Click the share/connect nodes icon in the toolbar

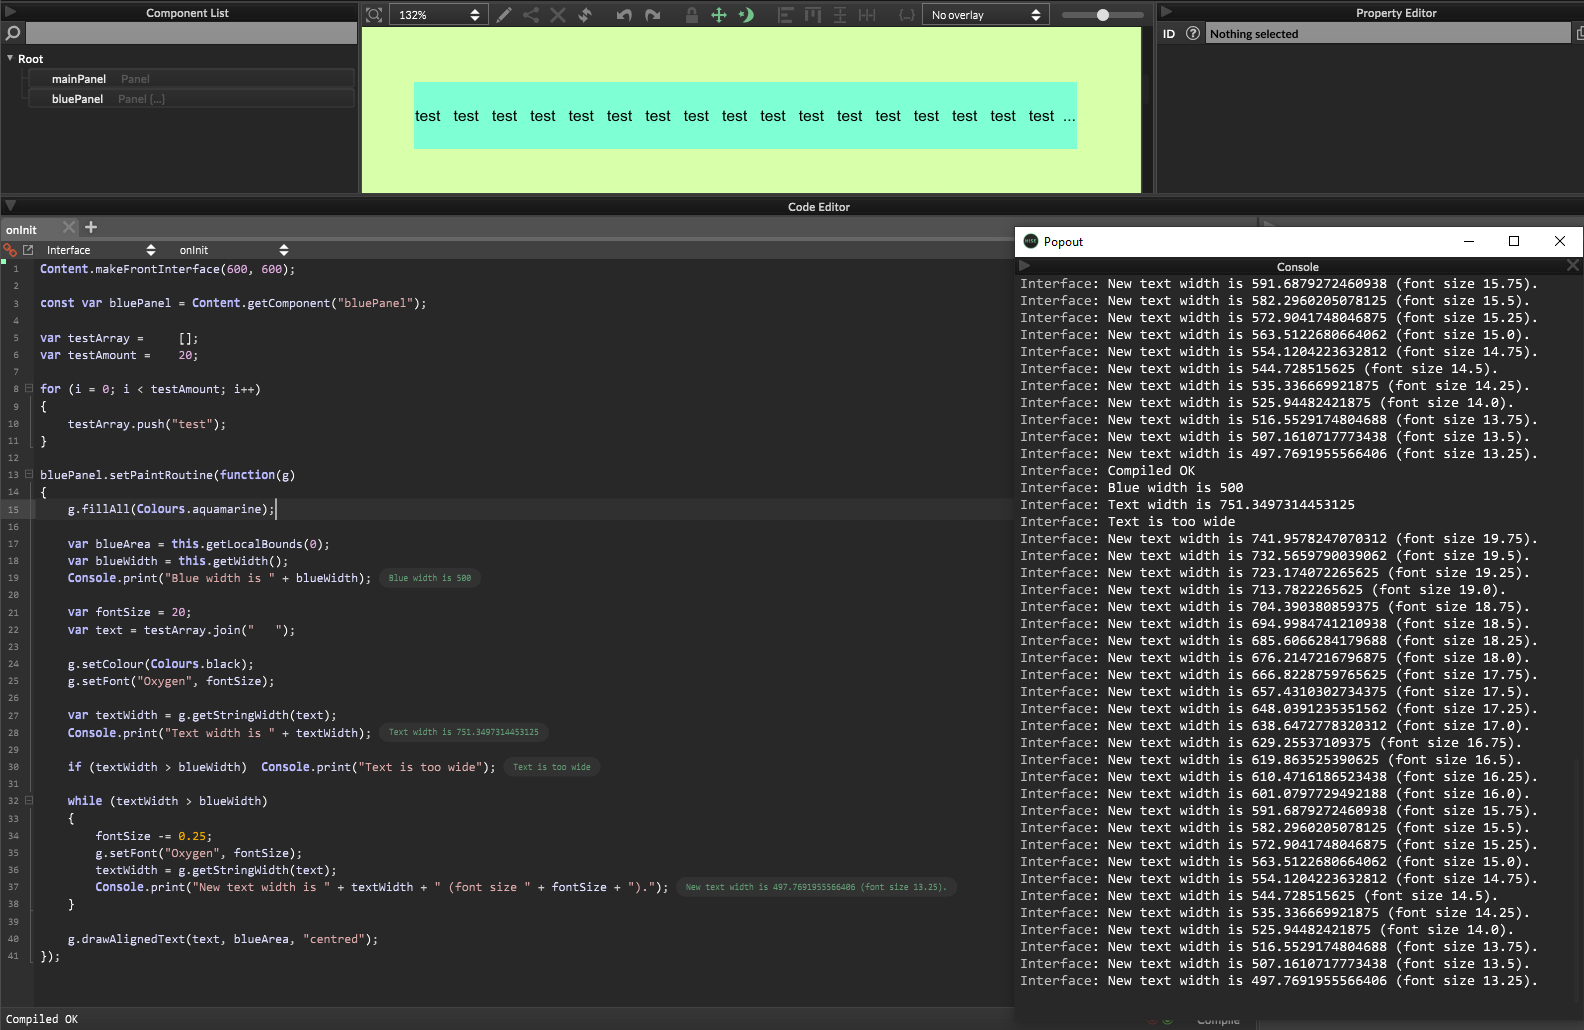tap(531, 15)
